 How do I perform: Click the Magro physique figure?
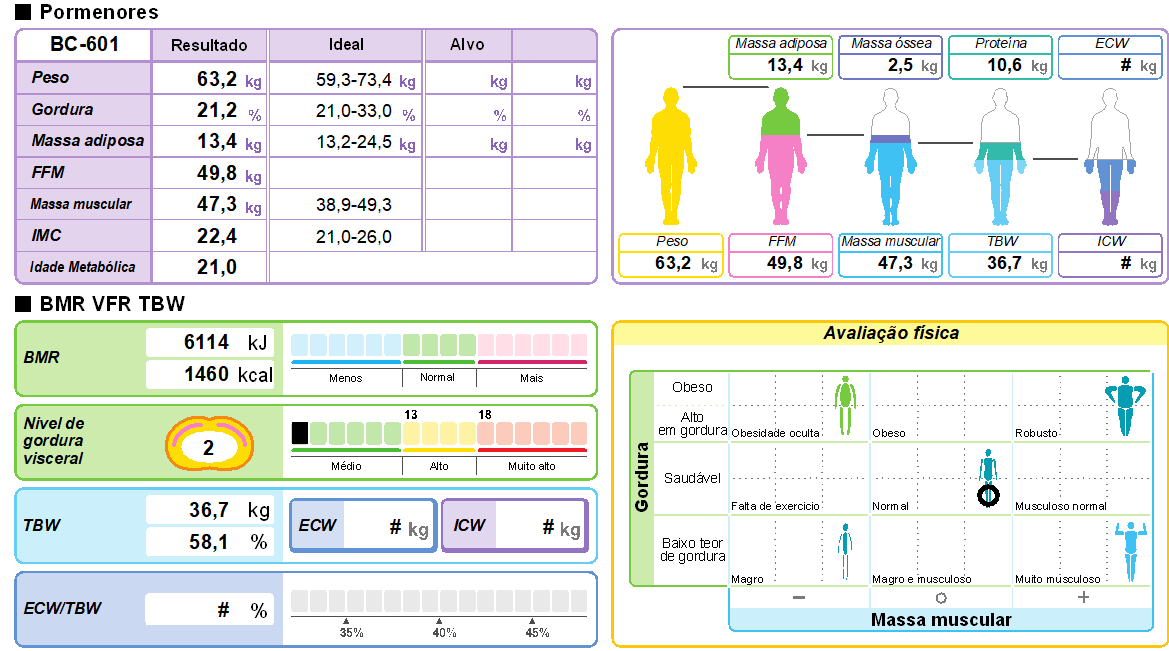tap(846, 550)
